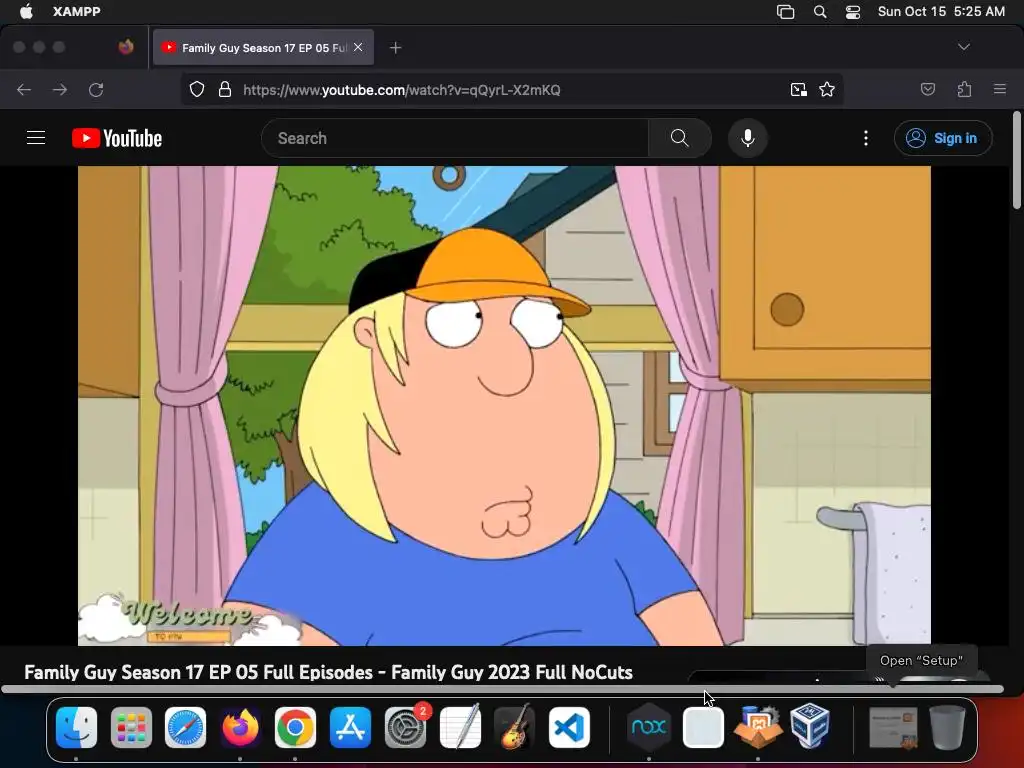Open Finder from the dock
The height and width of the screenshot is (768, 1024).
[x=76, y=727]
